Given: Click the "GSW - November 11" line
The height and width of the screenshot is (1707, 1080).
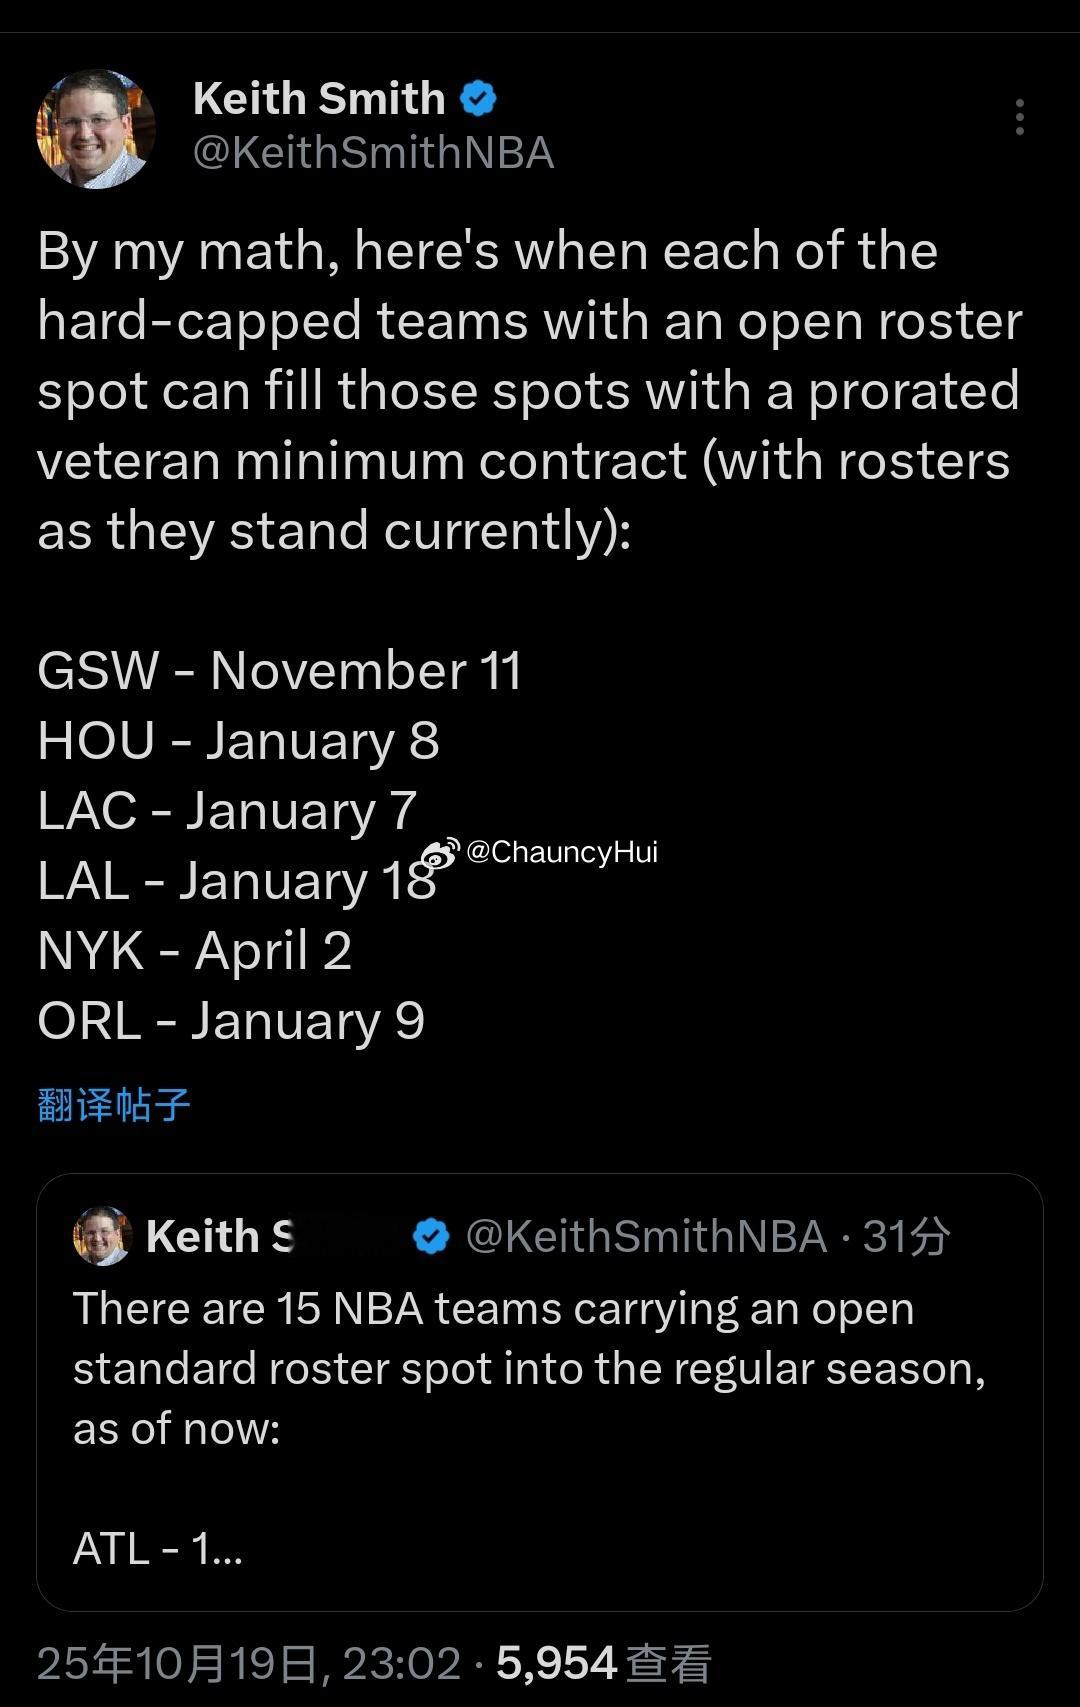Looking at the screenshot, I should [279, 670].
